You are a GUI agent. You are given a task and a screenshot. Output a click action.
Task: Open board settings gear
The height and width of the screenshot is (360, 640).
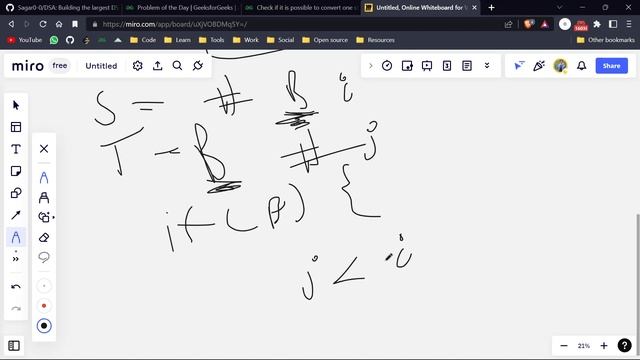point(138,66)
